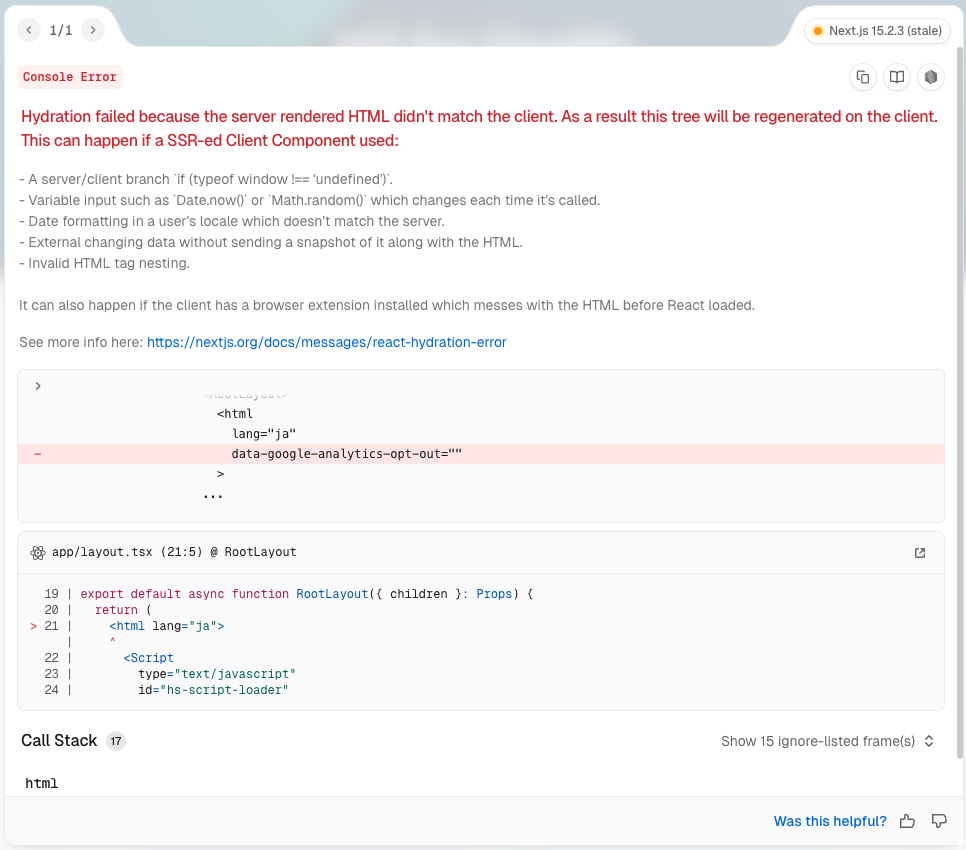966x850 pixels.
Task: Show 15 ignore-listed frames toggle
Action: coord(827,741)
